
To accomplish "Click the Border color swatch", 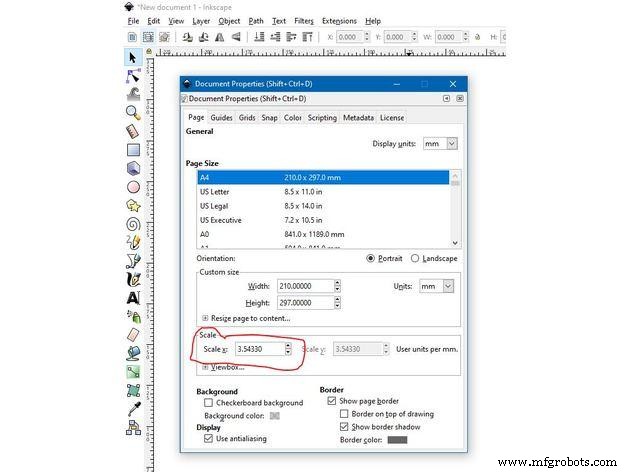I will click(x=397, y=439).
